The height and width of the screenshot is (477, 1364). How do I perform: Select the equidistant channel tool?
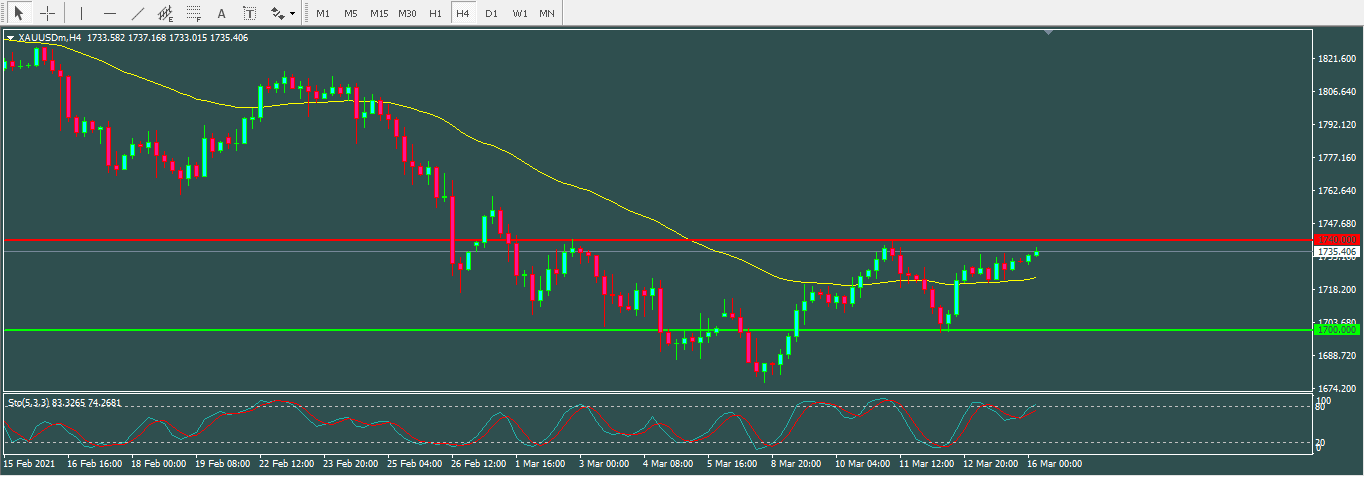(x=165, y=14)
